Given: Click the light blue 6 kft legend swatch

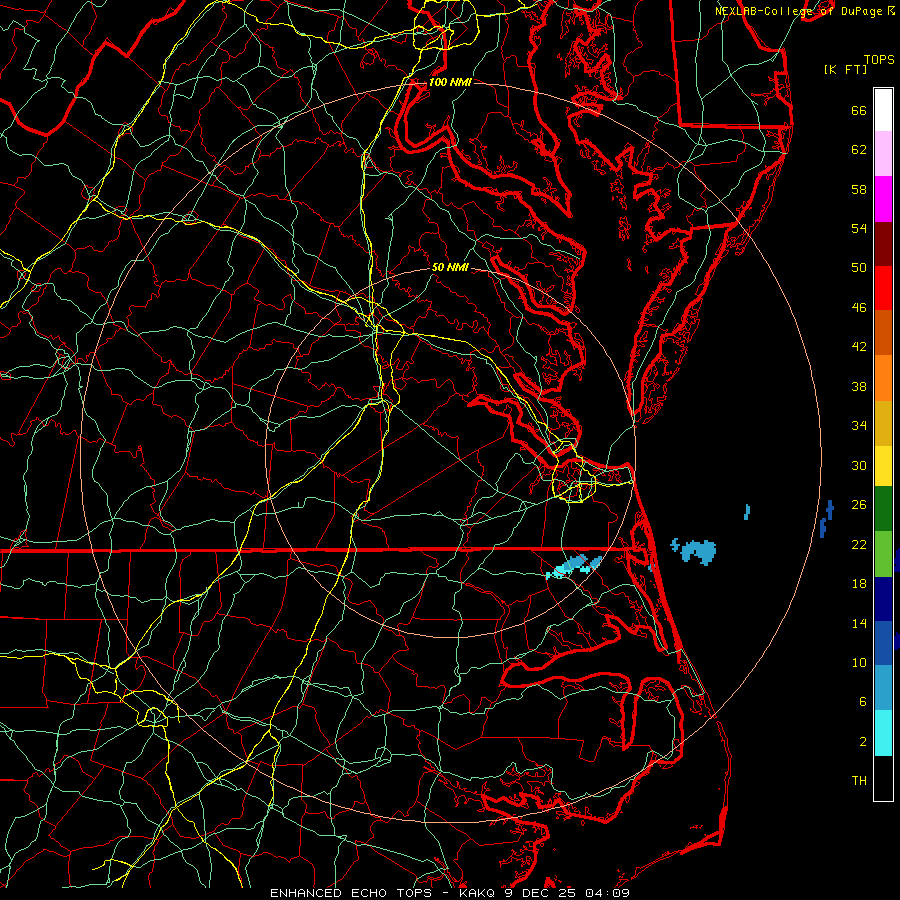Looking at the screenshot, I should tap(883, 688).
